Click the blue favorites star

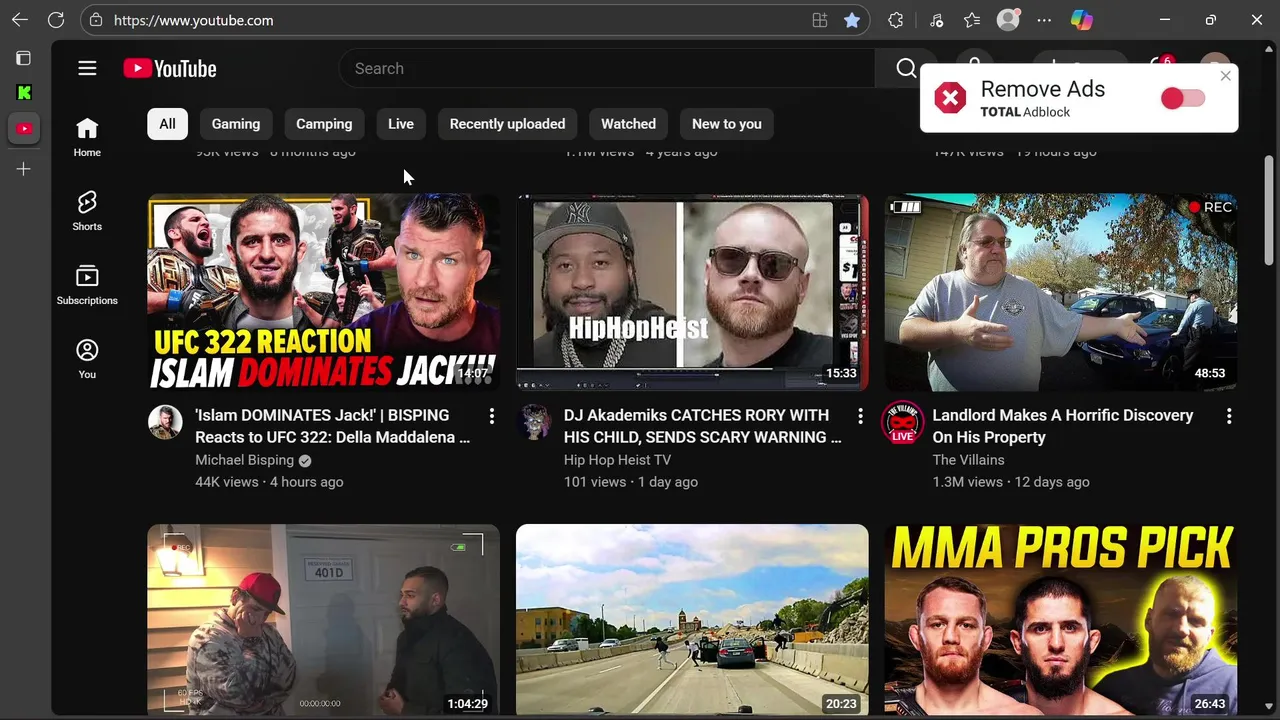852,20
